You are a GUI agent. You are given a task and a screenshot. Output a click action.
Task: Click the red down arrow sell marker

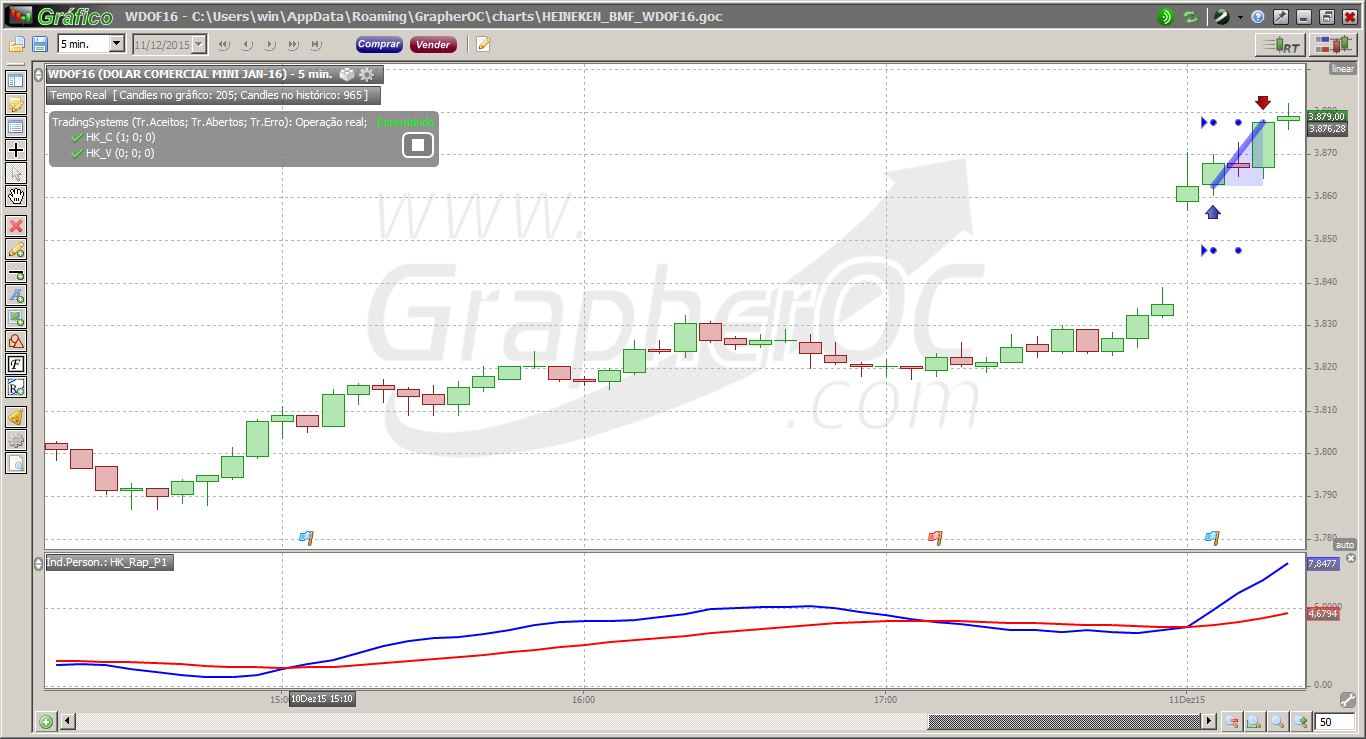[1263, 102]
